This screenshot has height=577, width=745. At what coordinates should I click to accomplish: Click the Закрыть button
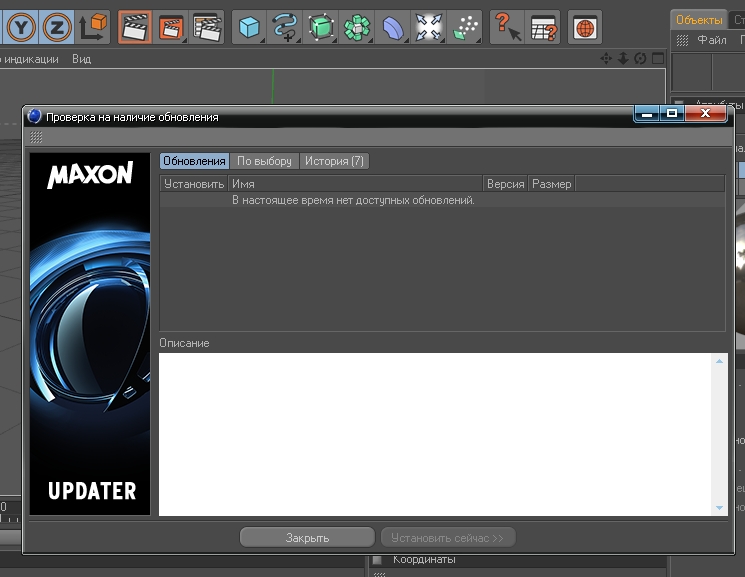click(307, 538)
